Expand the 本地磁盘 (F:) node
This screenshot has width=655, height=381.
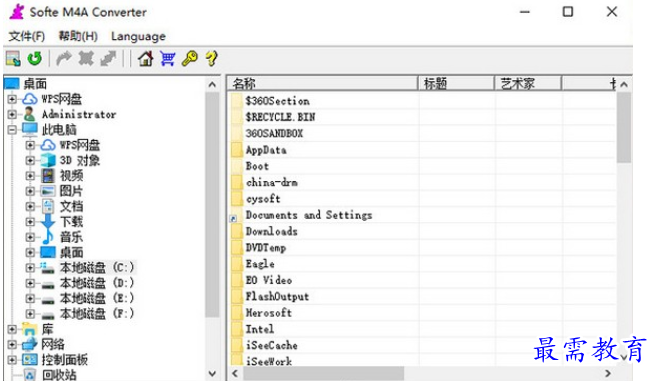30,313
